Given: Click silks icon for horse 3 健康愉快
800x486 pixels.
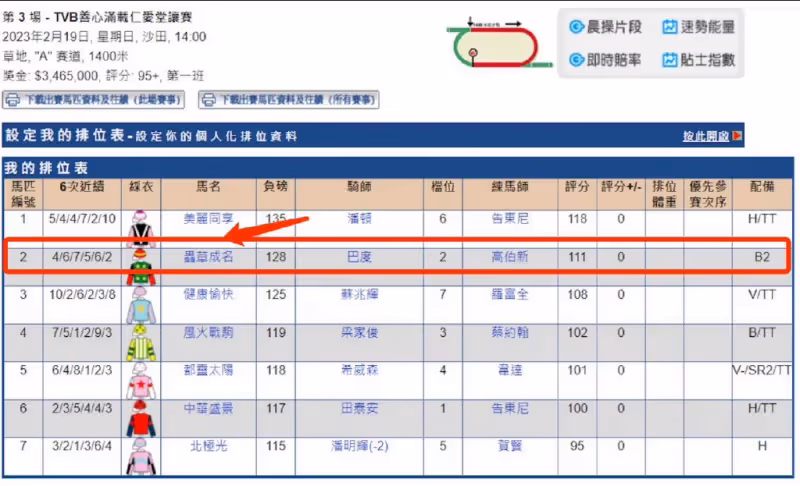Looking at the screenshot, I should coord(141,304).
